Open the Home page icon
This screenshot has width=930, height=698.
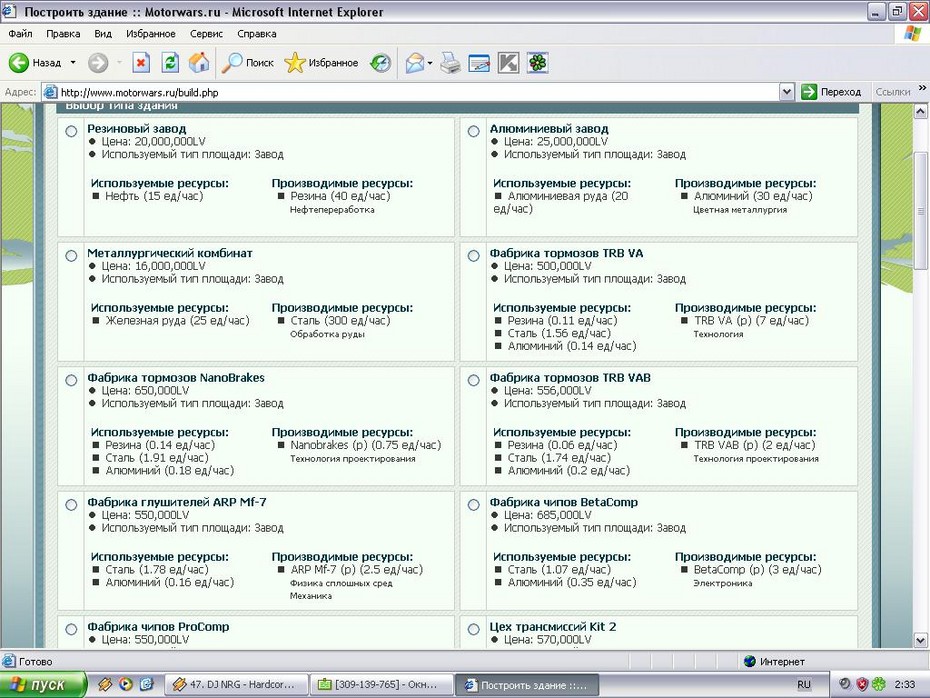point(199,62)
